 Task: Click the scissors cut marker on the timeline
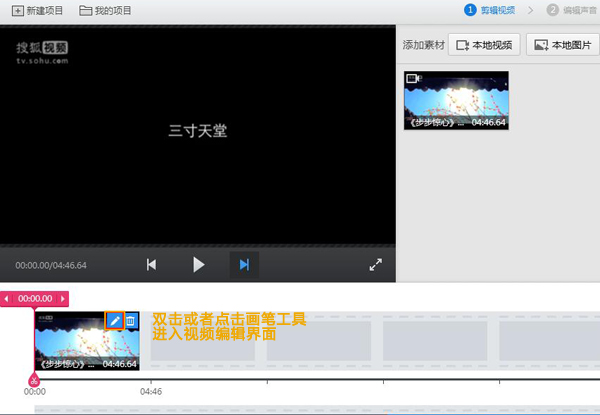(34, 380)
